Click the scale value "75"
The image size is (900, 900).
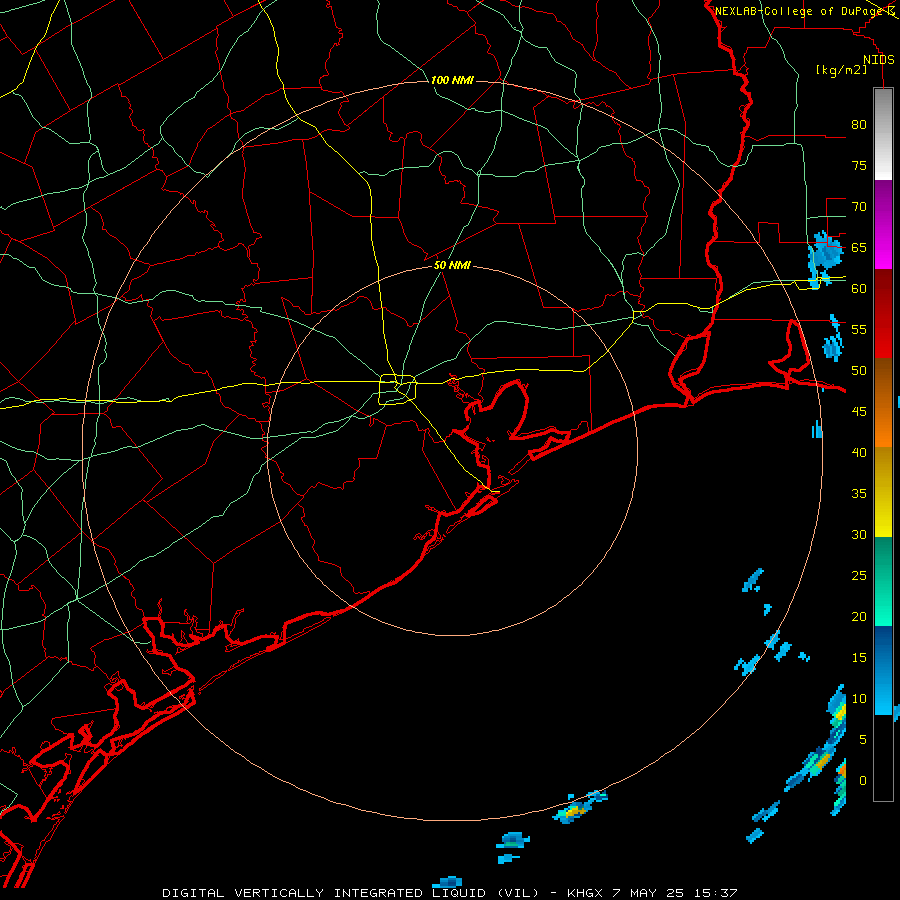[x=859, y=165]
